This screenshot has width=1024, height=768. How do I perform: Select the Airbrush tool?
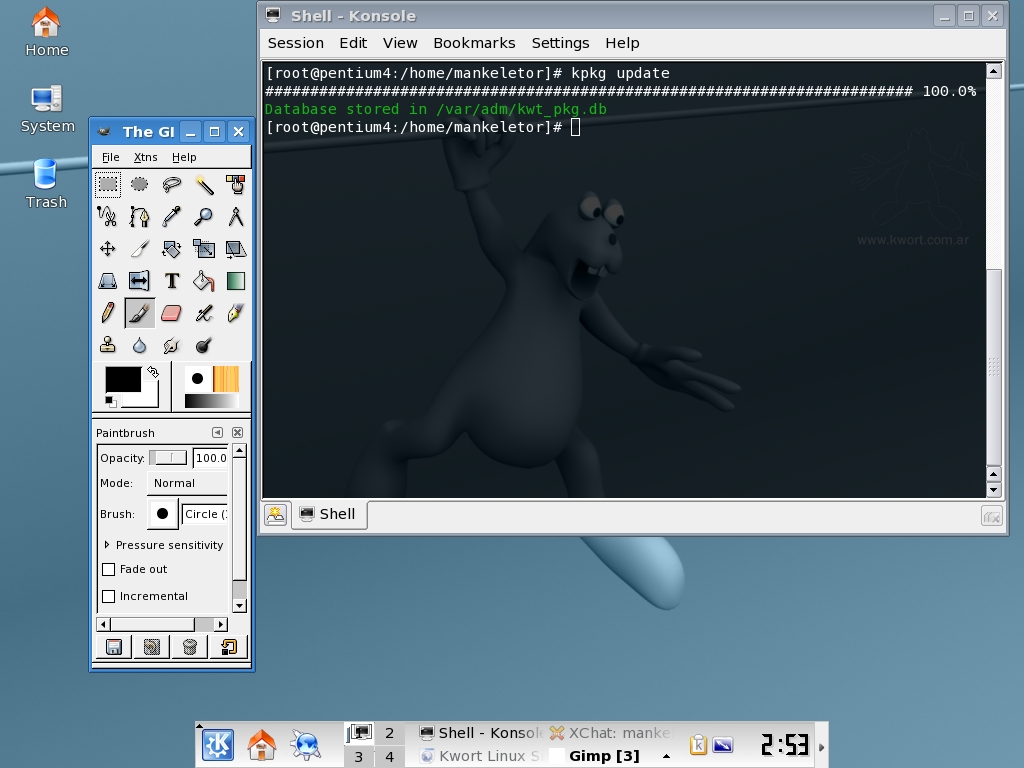tap(204, 313)
